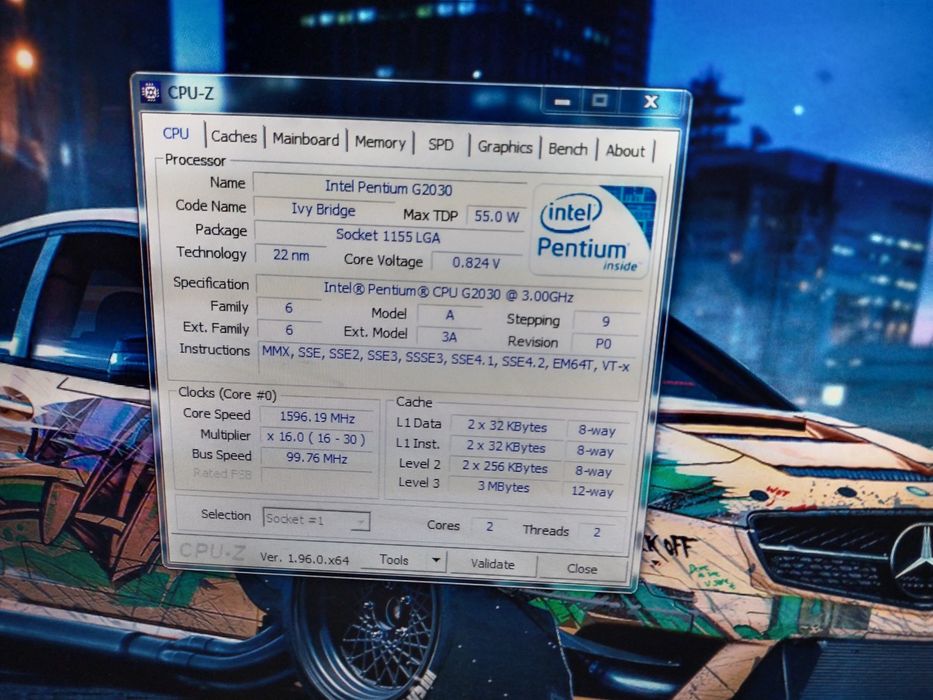The image size is (933, 700).
Task: Go to the SPD tab
Action: tap(440, 145)
